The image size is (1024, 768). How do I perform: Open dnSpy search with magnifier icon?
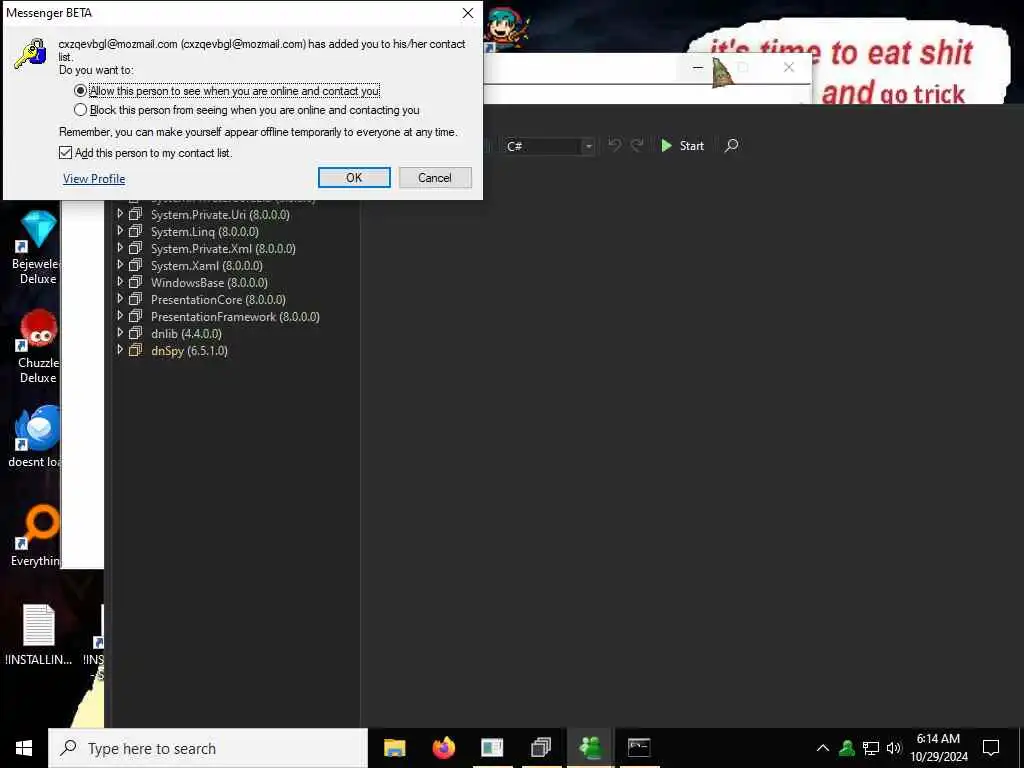731,146
